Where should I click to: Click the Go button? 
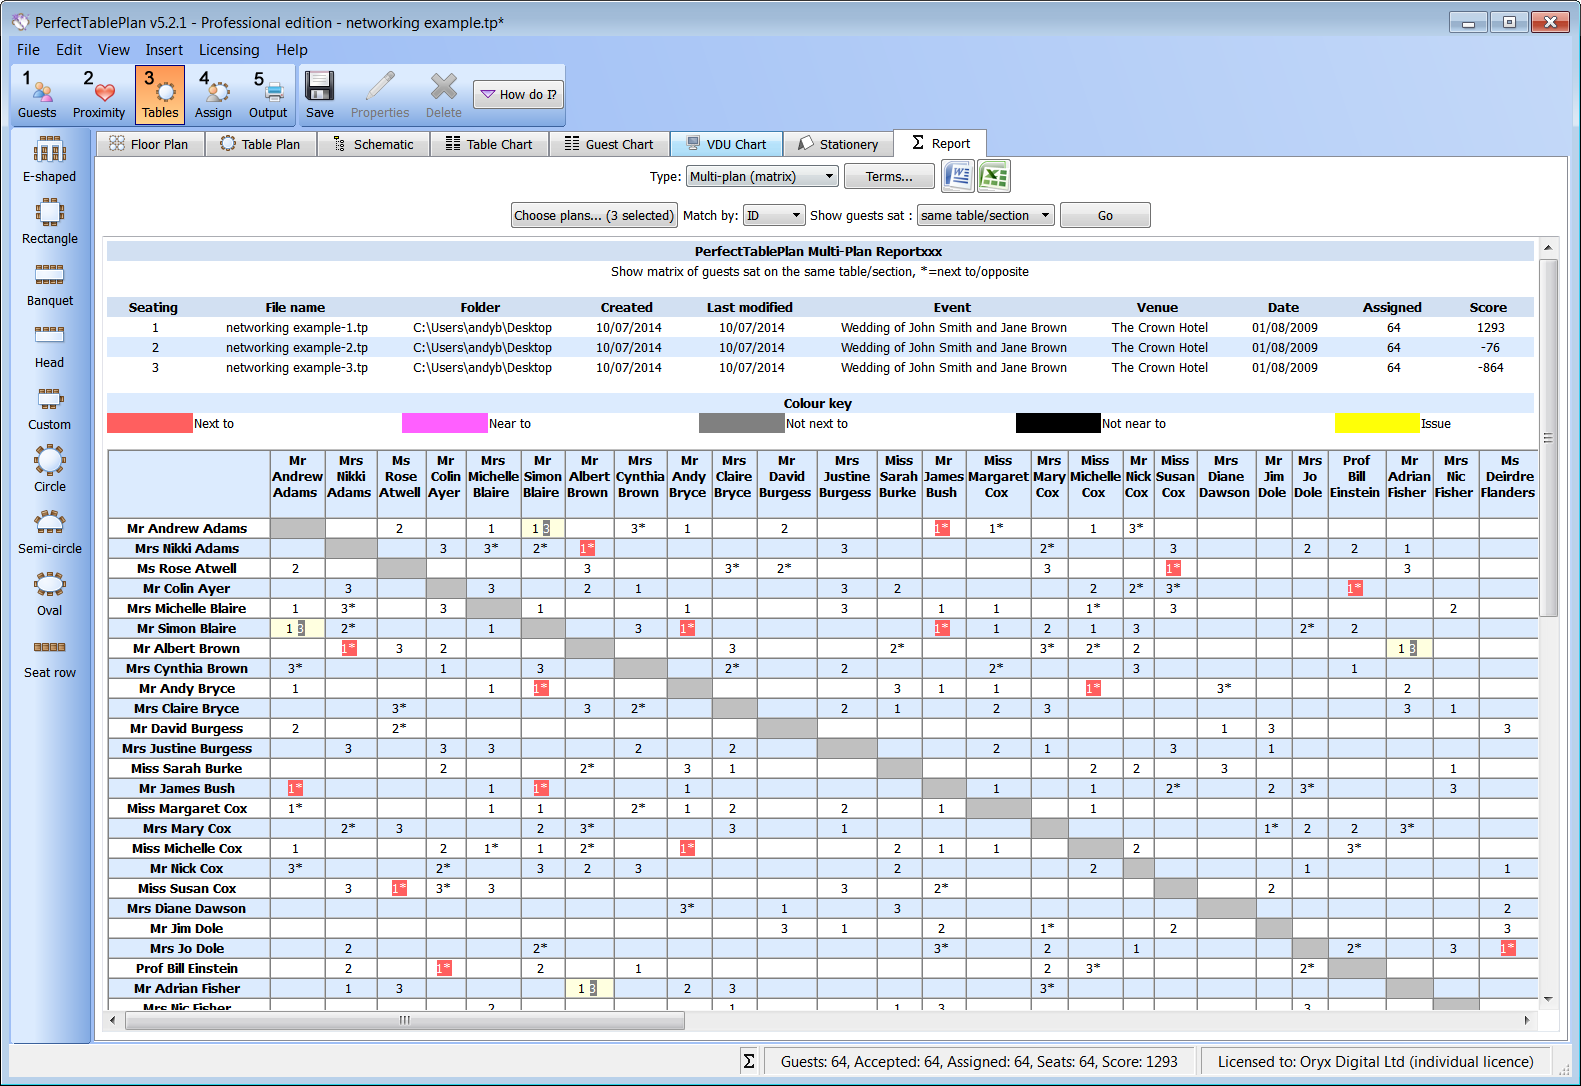(1104, 216)
